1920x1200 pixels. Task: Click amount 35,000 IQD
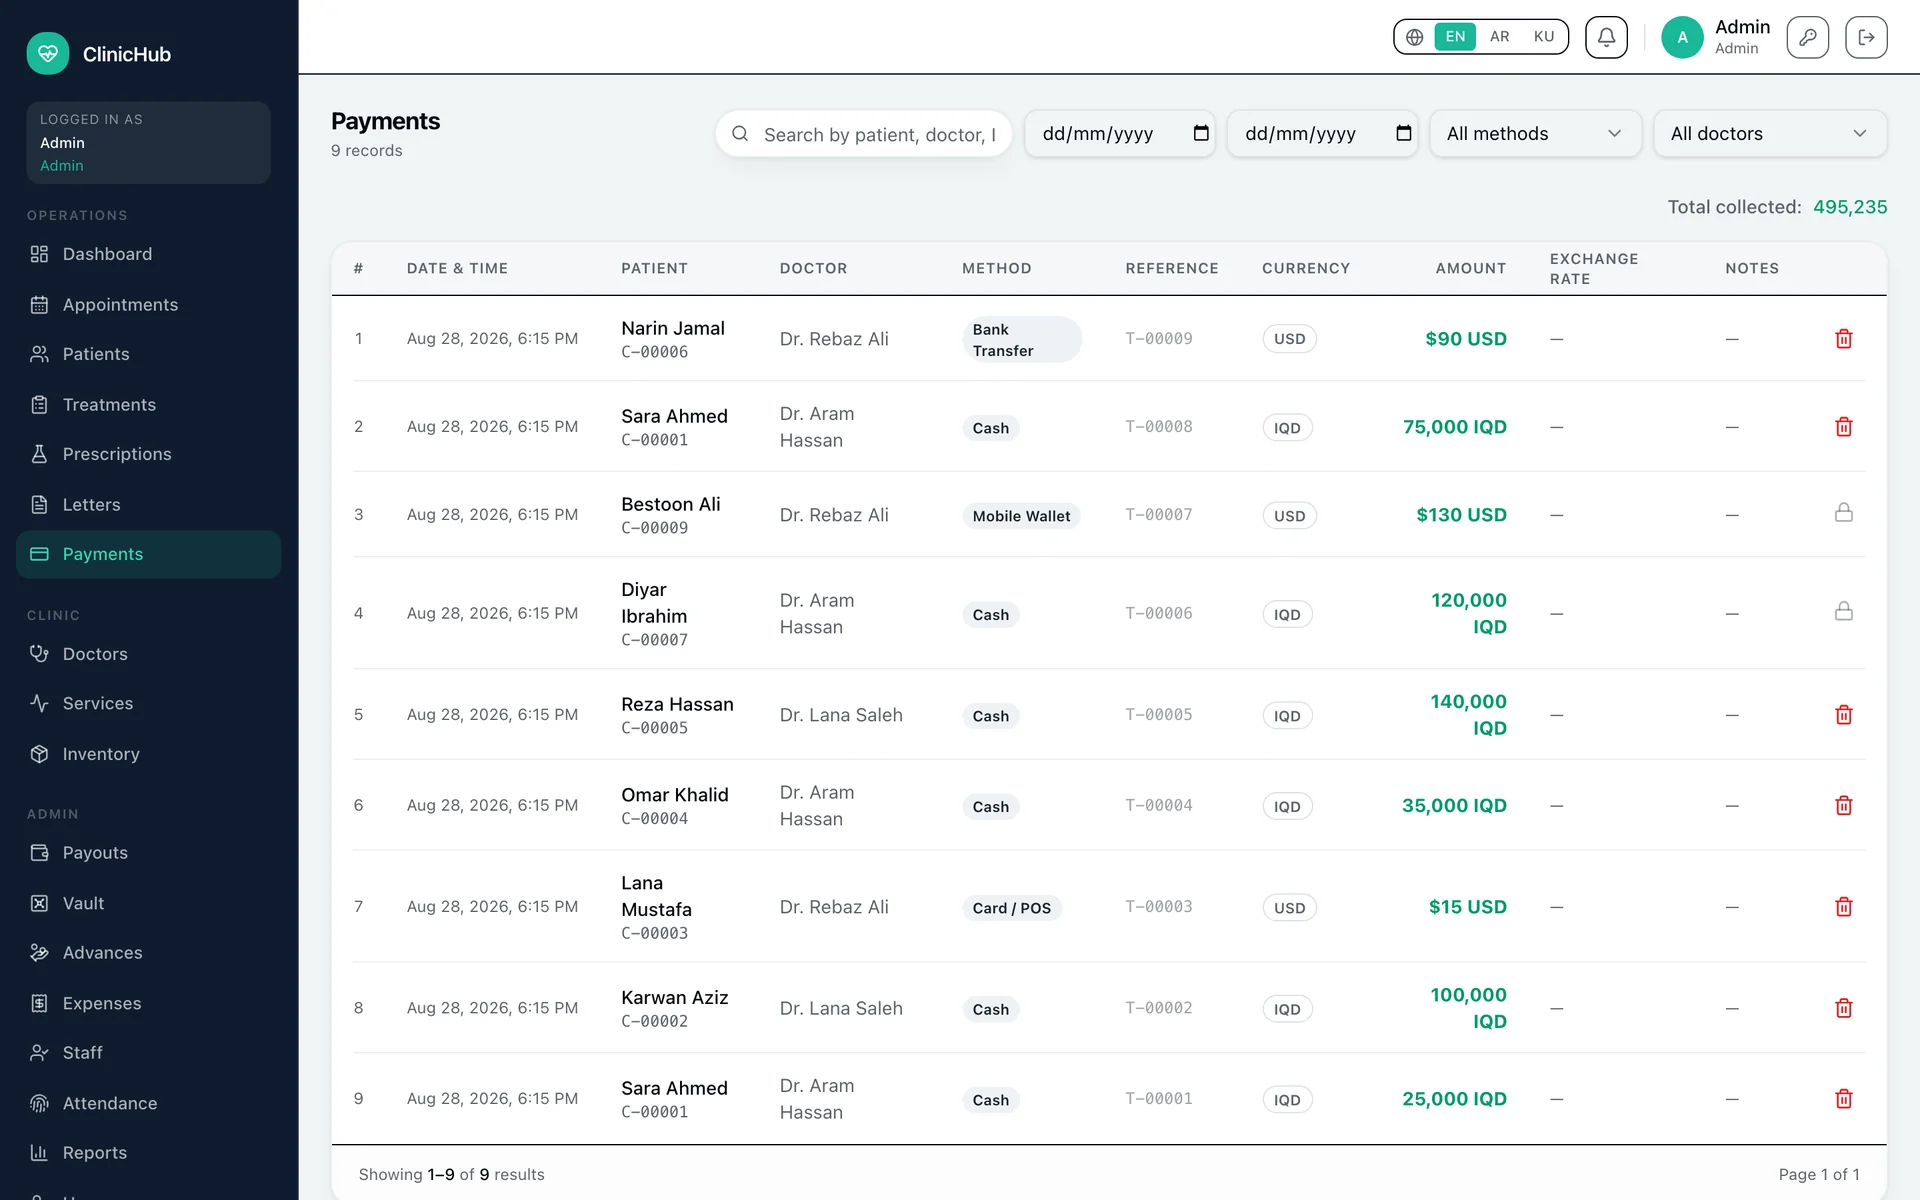tap(1454, 806)
